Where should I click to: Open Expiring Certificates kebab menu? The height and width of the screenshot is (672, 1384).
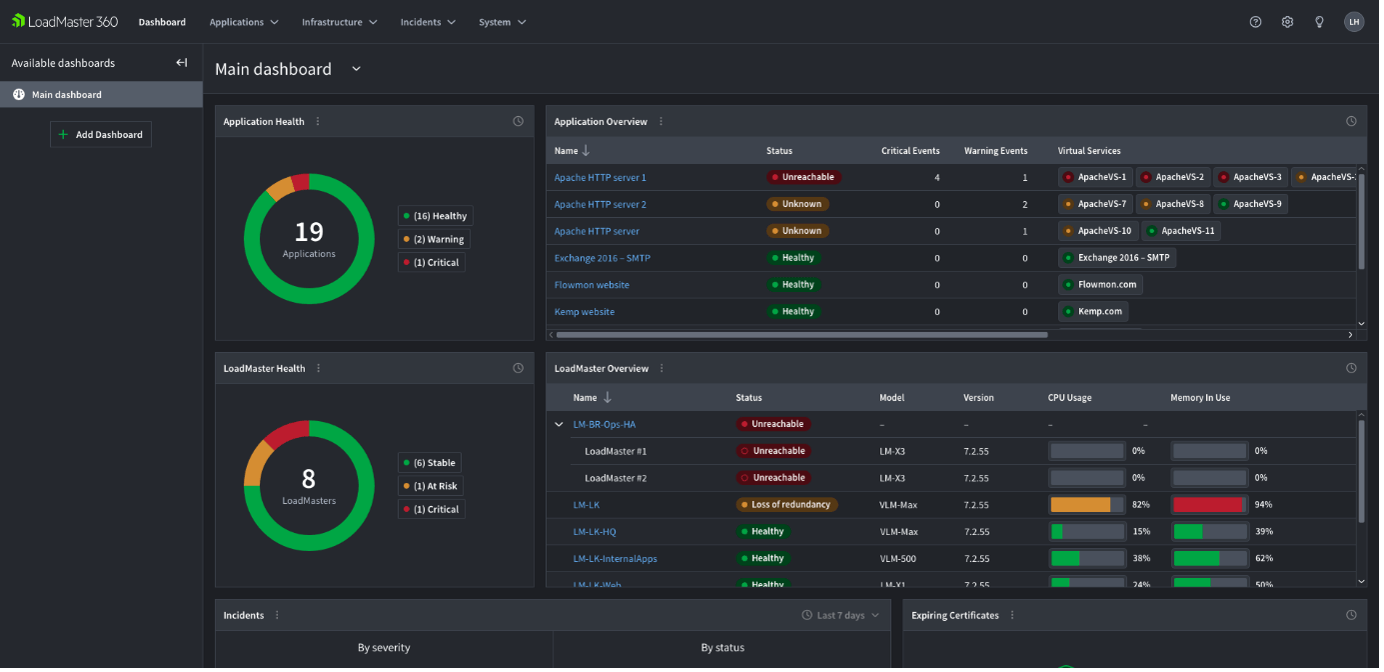coord(1016,618)
